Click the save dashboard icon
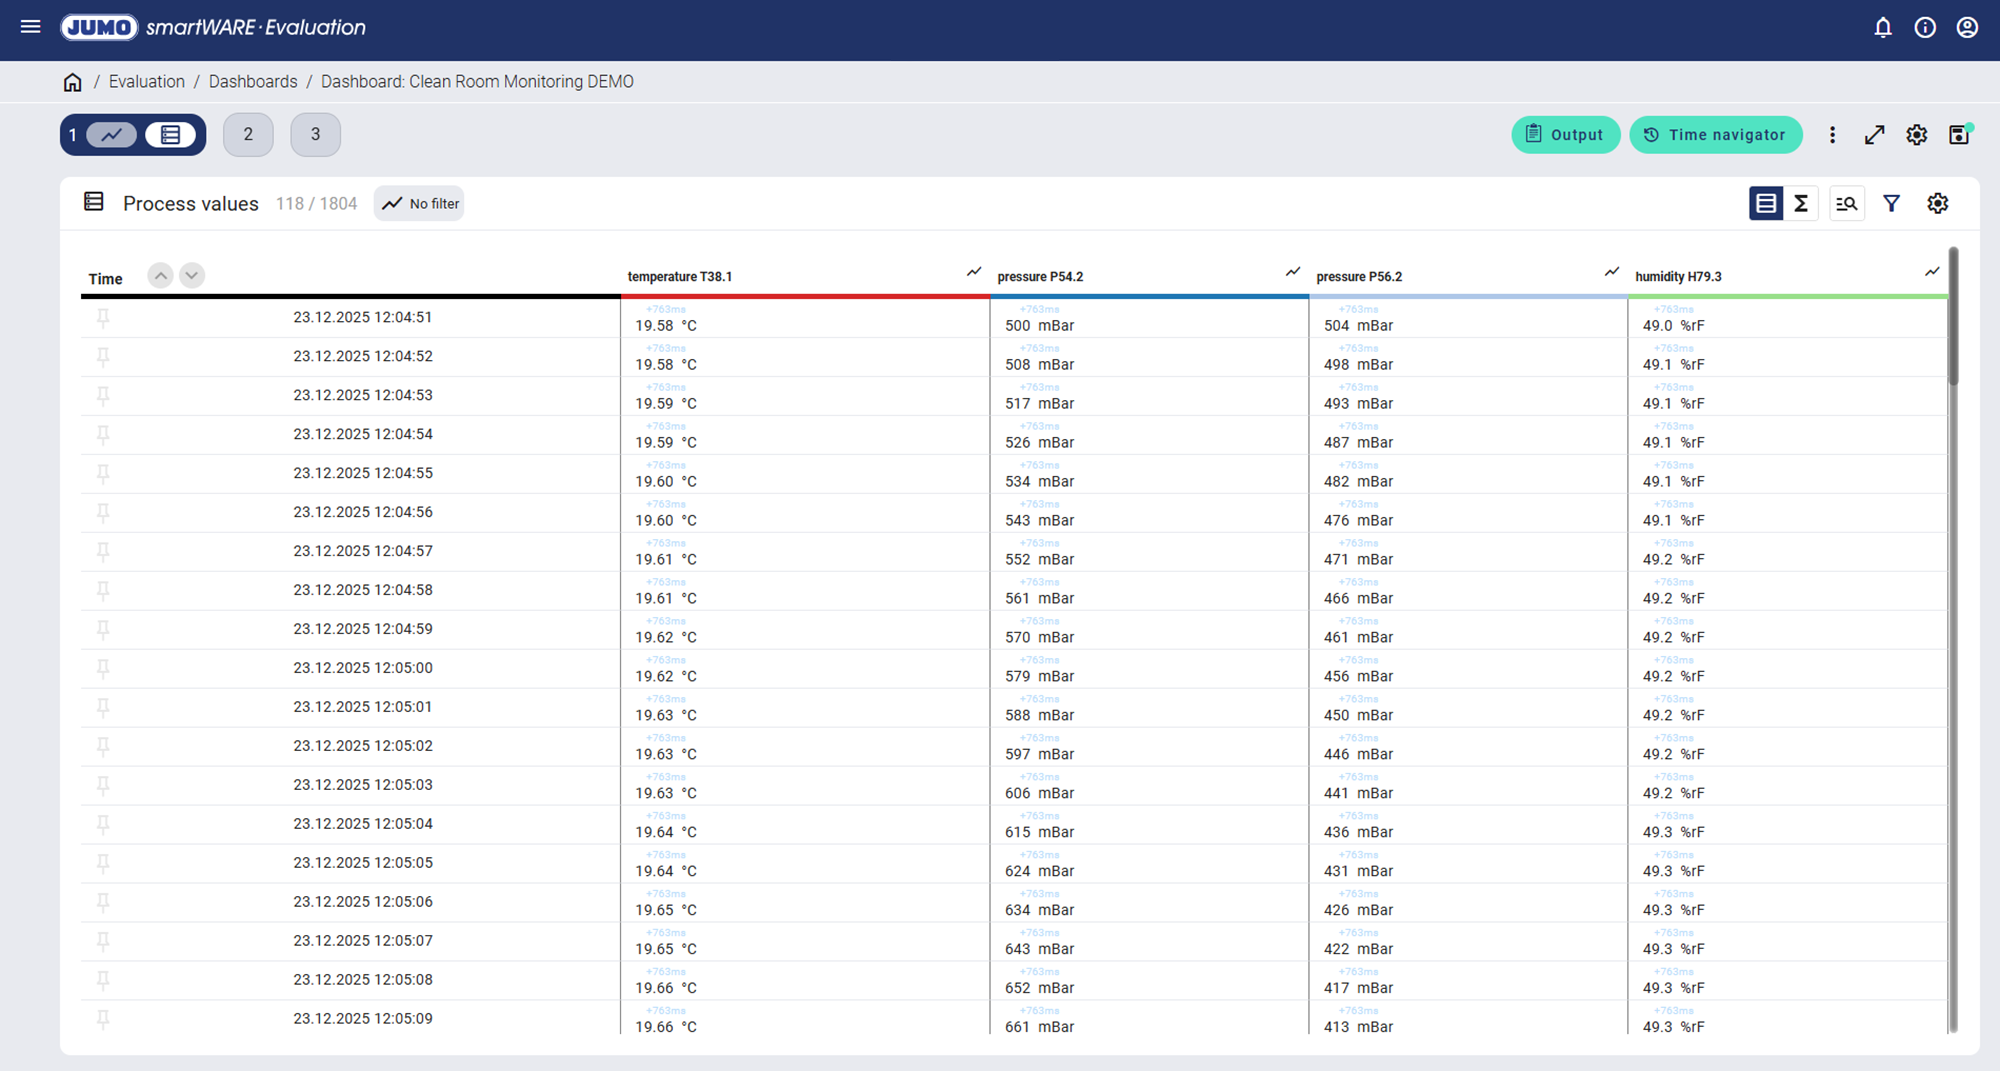 click(1959, 135)
